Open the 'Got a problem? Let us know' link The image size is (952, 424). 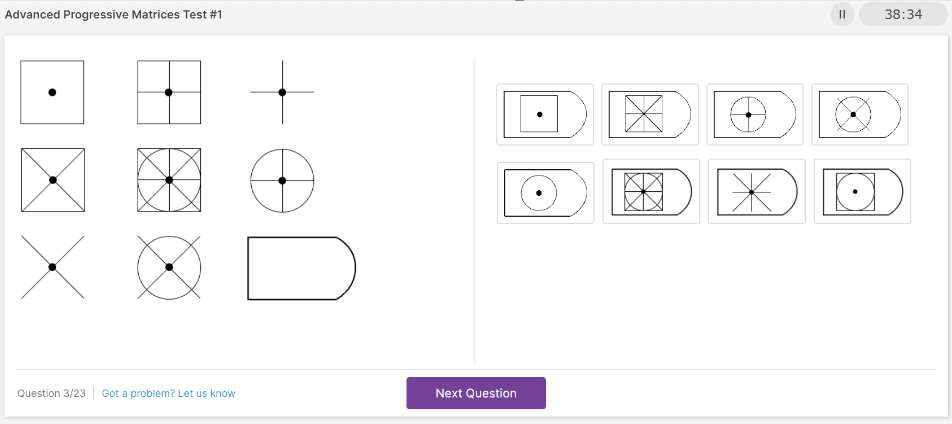tap(169, 393)
